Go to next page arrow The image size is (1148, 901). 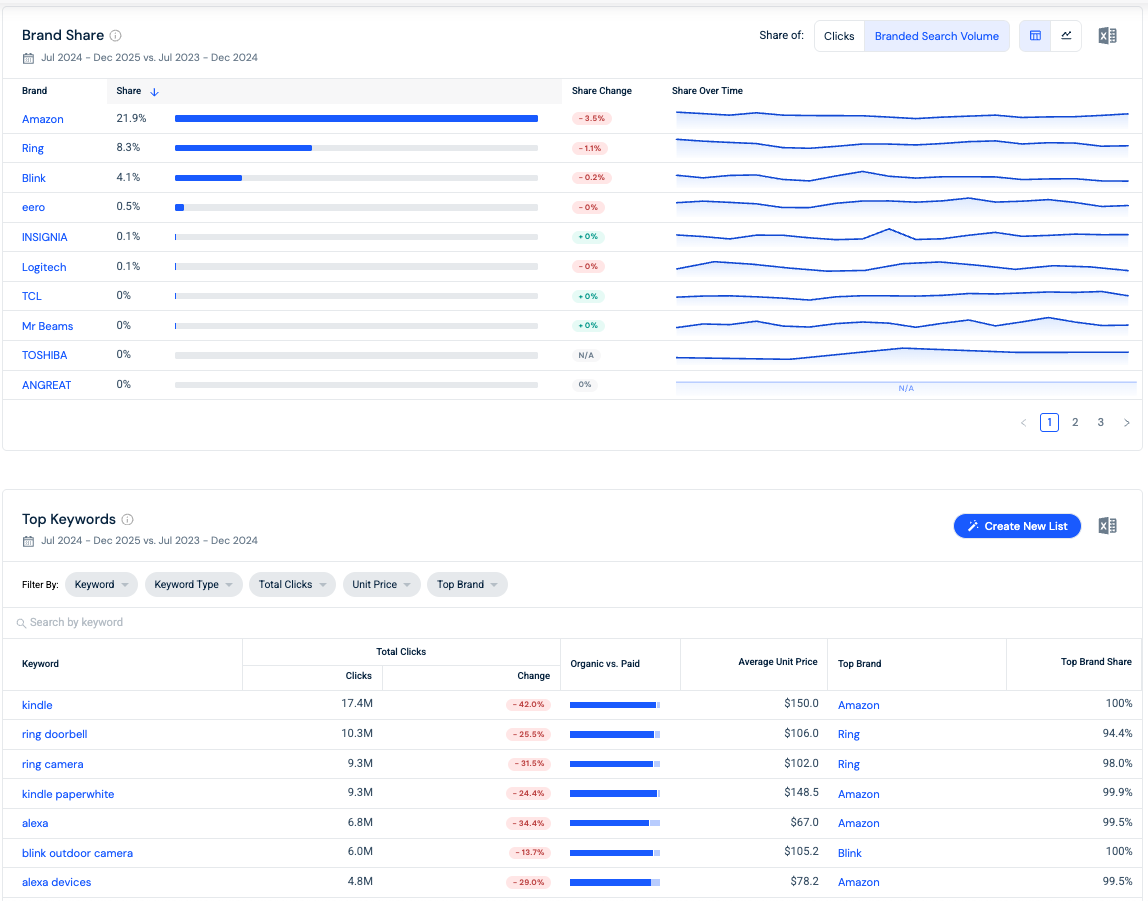(x=1127, y=422)
